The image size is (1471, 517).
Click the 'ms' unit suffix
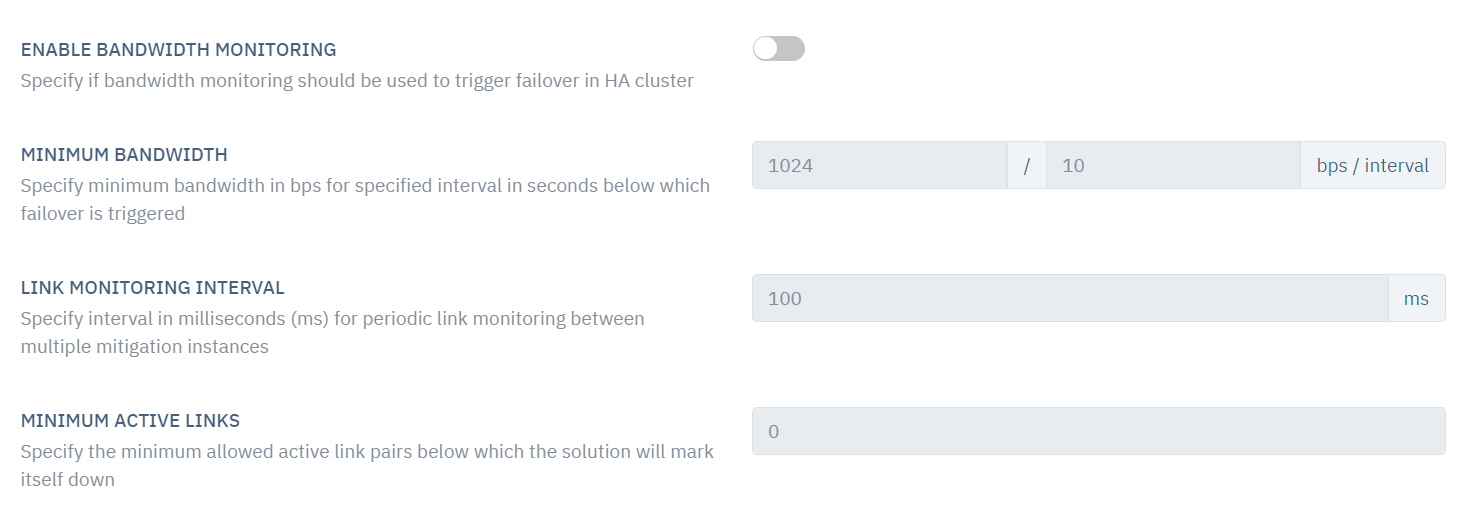coord(1416,298)
